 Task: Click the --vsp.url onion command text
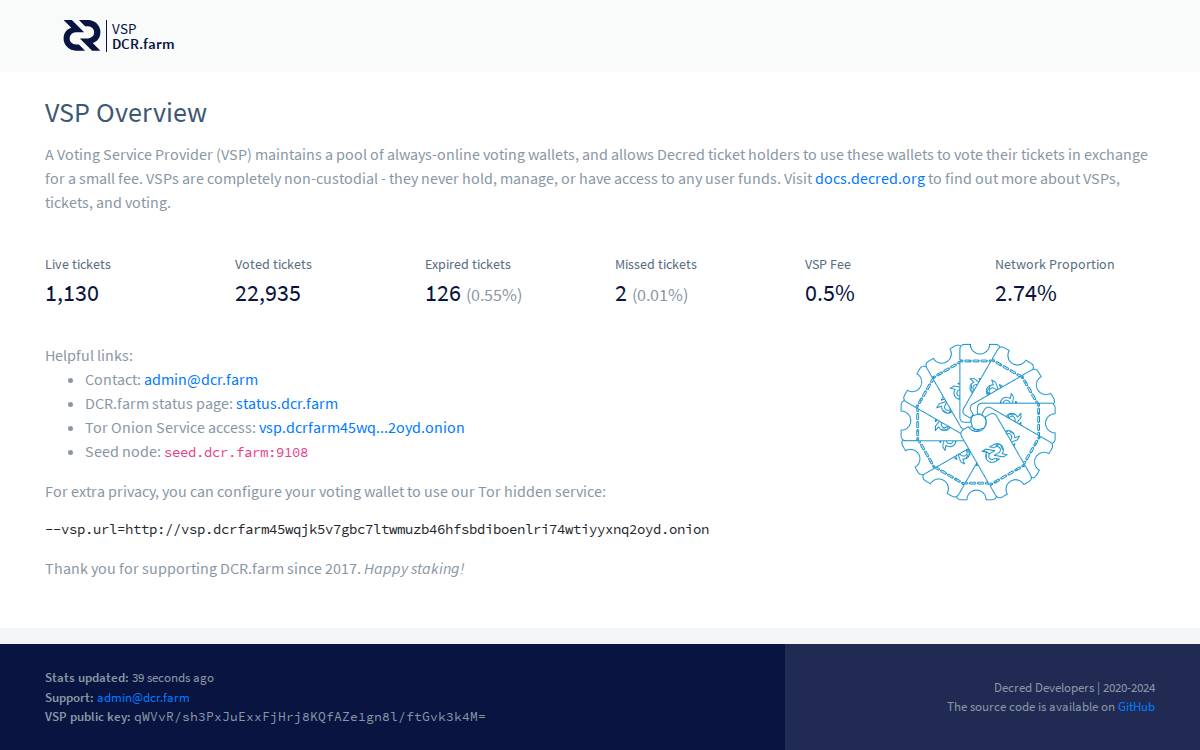(377, 529)
